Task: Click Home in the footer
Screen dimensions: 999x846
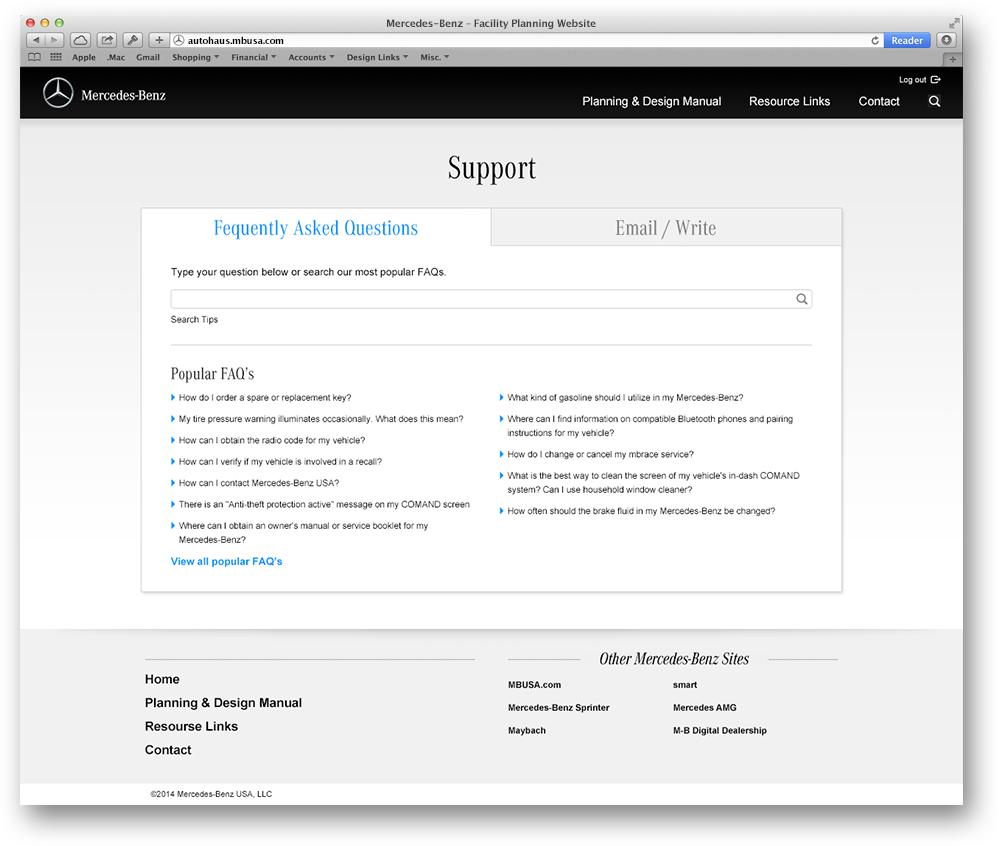Action: (x=162, y=679)
